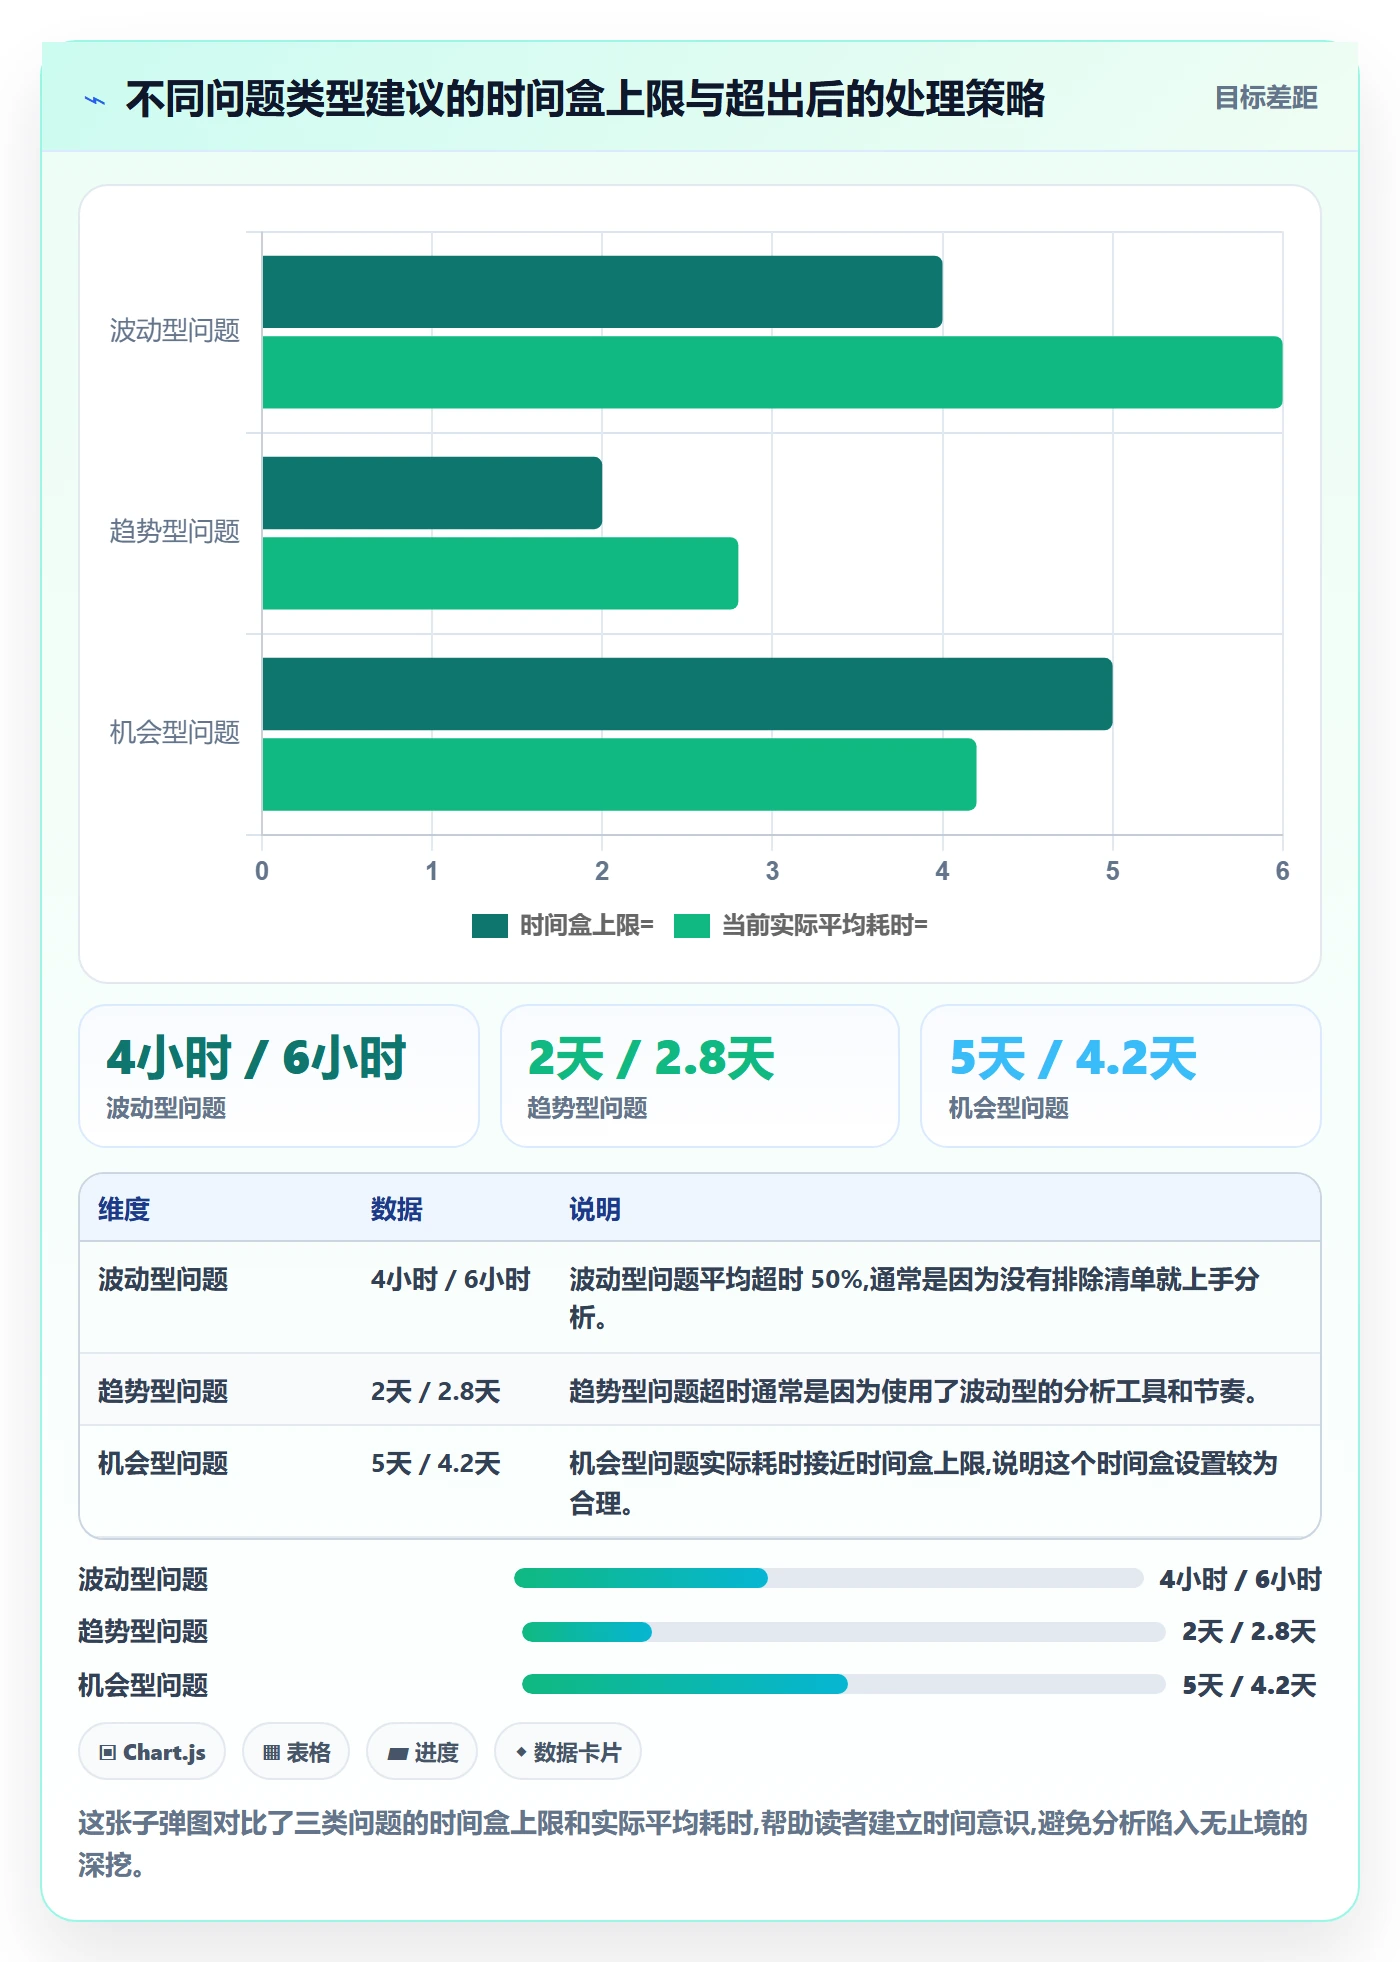Select the 波动型问题 table row cell

(x=163, y=1279)
